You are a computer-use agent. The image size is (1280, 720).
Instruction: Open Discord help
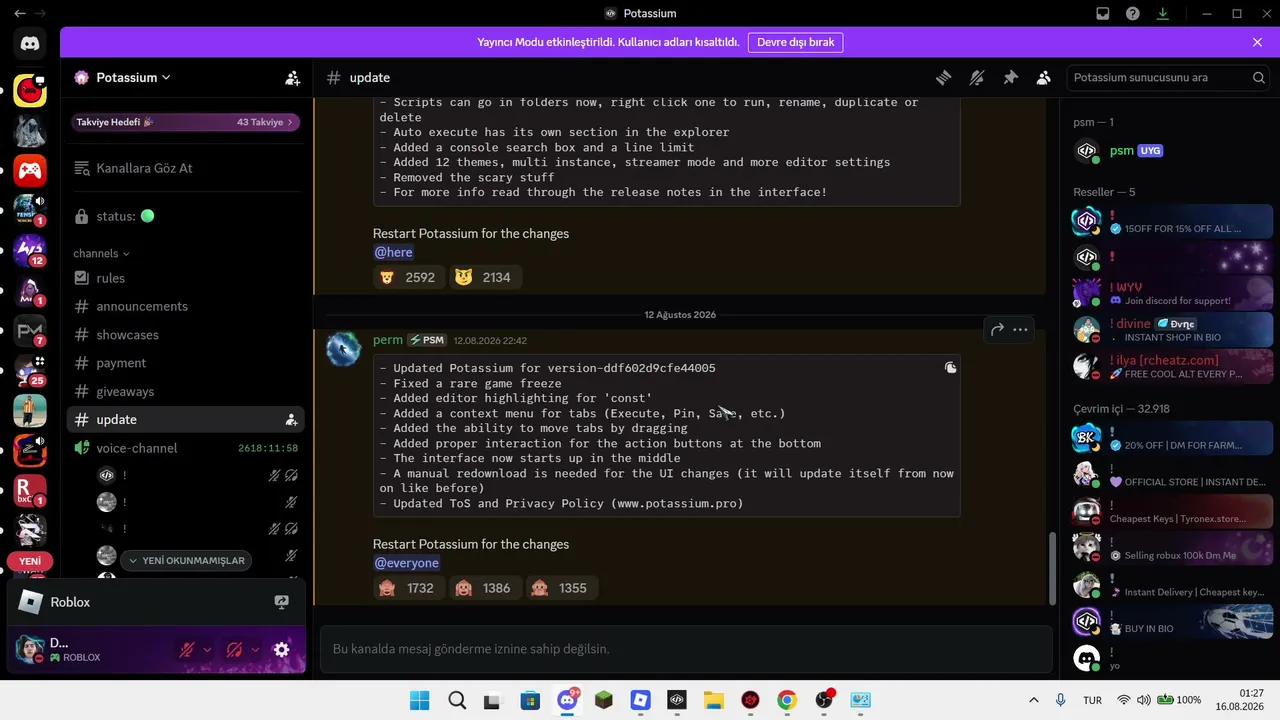click(1132, 13)
